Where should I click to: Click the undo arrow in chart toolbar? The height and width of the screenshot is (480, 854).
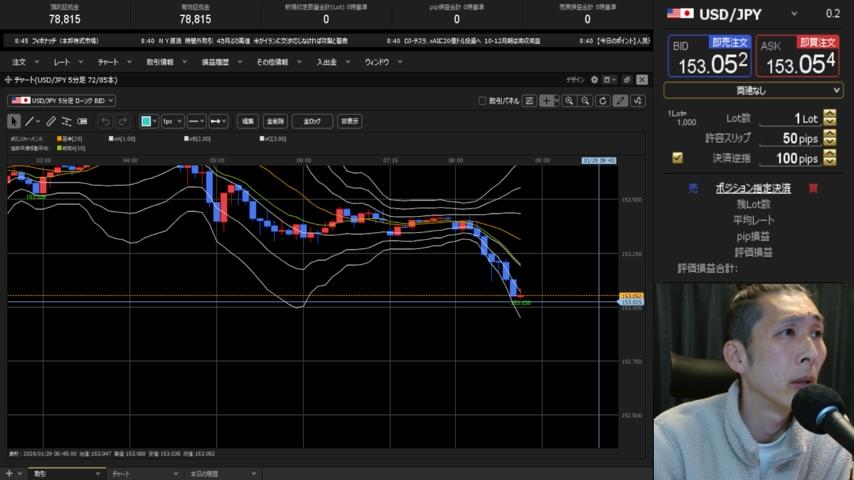pyautogui.click(x=105, y=121)
